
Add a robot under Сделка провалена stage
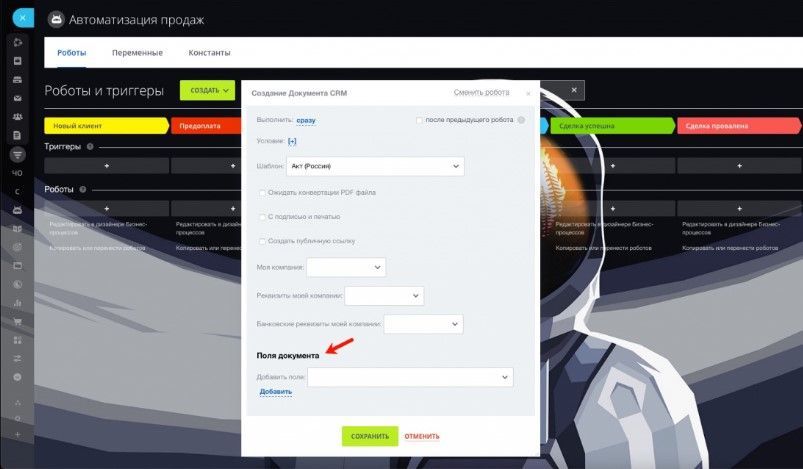pyautogui.click(x=739, y=208)
